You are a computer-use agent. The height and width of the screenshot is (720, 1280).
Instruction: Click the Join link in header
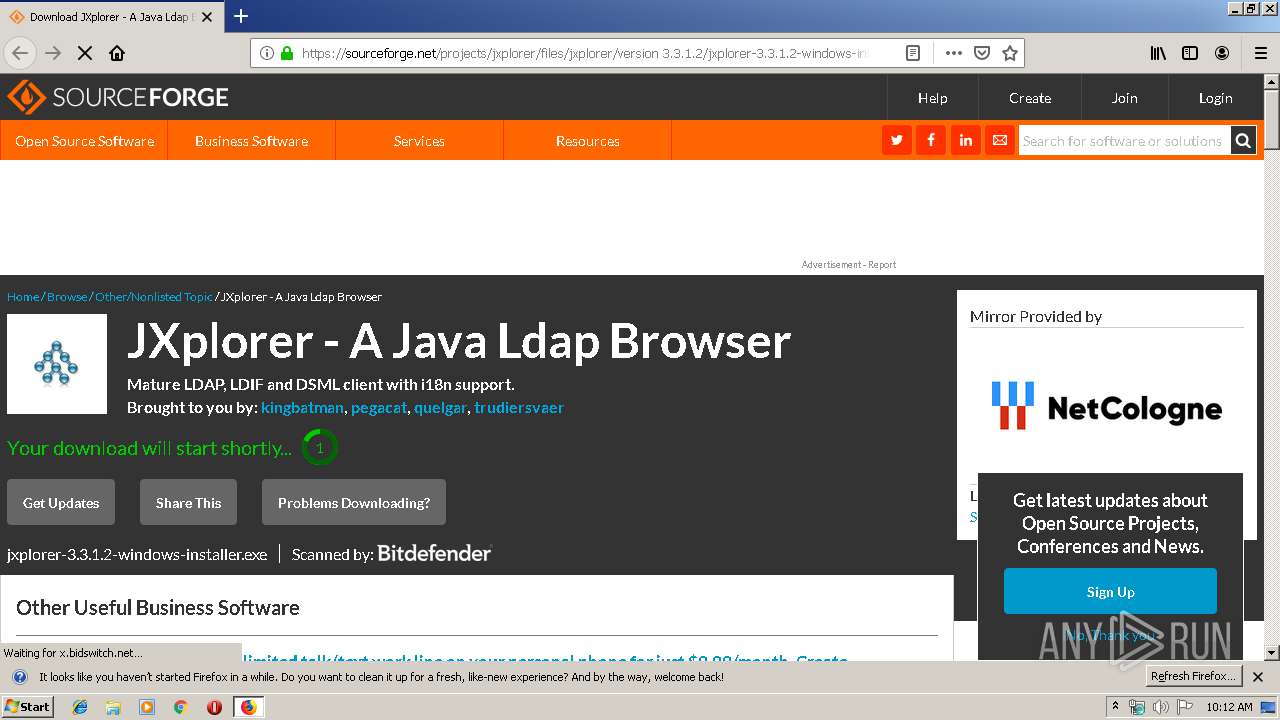(x=1124, y=98)
